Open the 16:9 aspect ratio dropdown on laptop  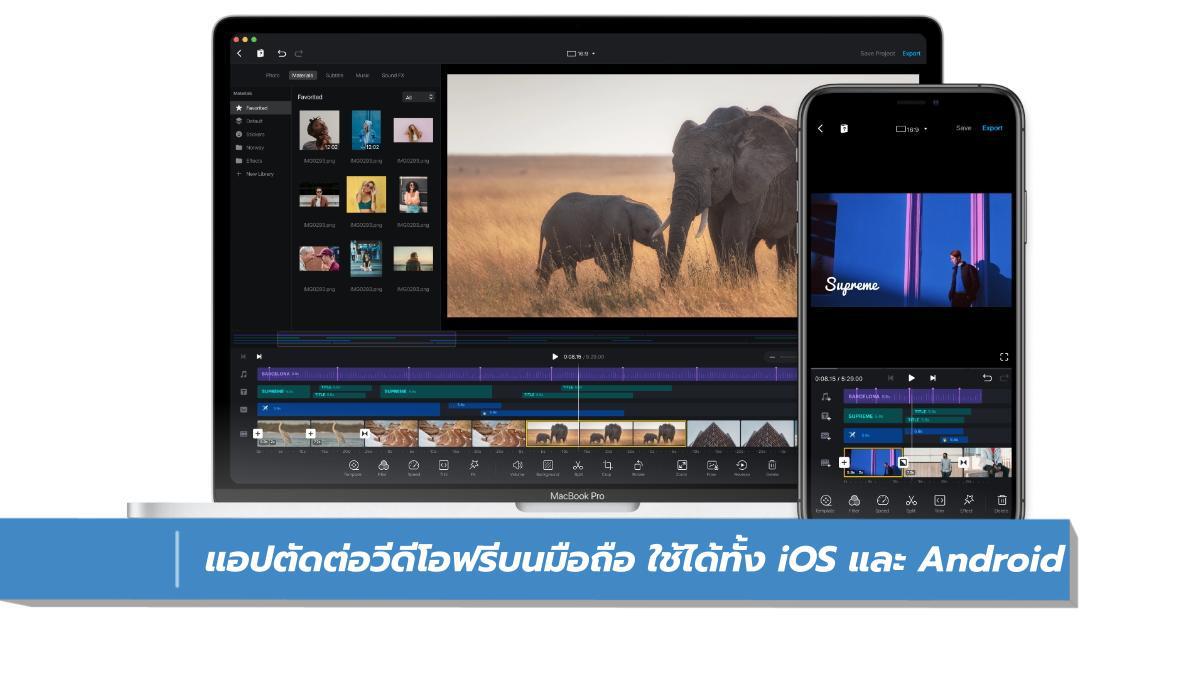[580, 53]
